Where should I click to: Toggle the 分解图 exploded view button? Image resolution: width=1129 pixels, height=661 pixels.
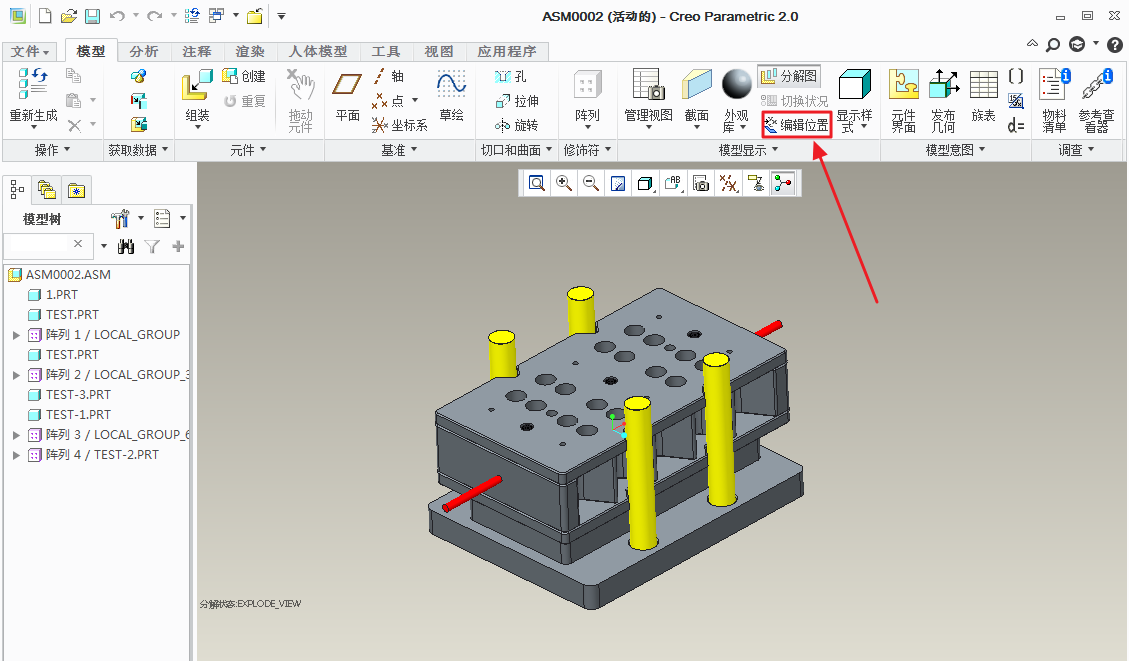789,76
